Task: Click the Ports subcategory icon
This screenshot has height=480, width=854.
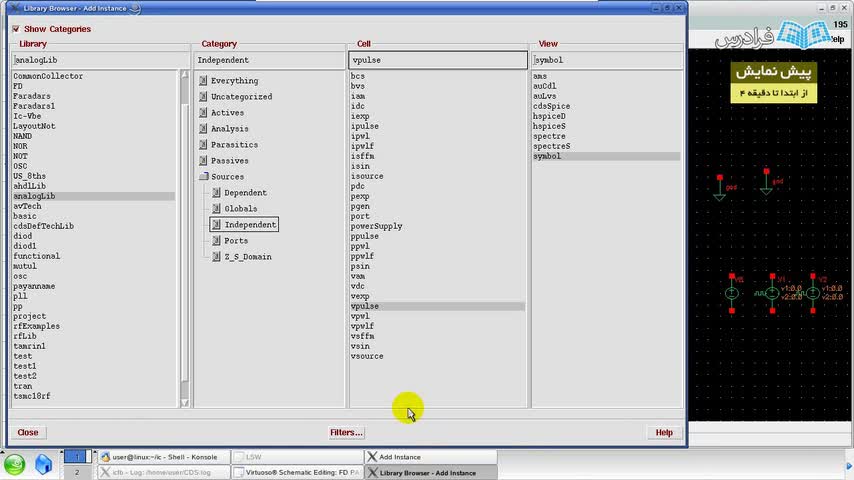Action: [x=216, y=240]
